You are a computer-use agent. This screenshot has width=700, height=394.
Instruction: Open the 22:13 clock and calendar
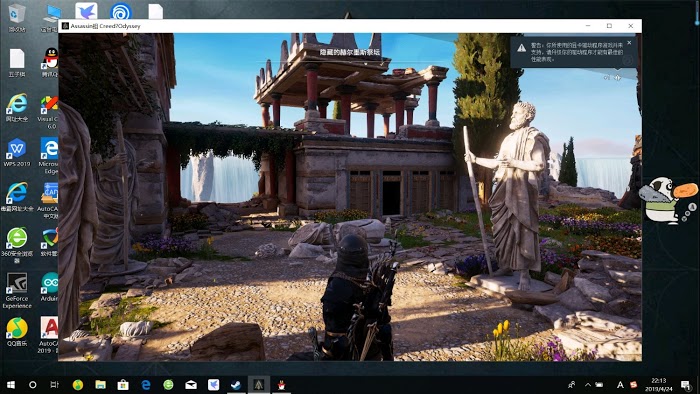coord(659,385)
